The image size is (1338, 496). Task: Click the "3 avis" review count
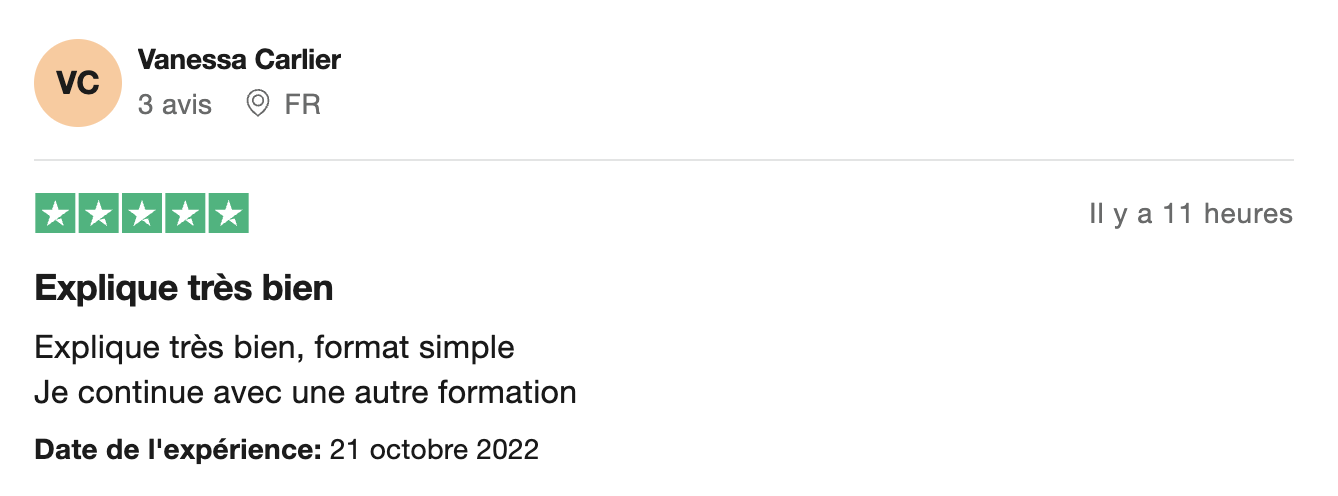click(175, 104)
